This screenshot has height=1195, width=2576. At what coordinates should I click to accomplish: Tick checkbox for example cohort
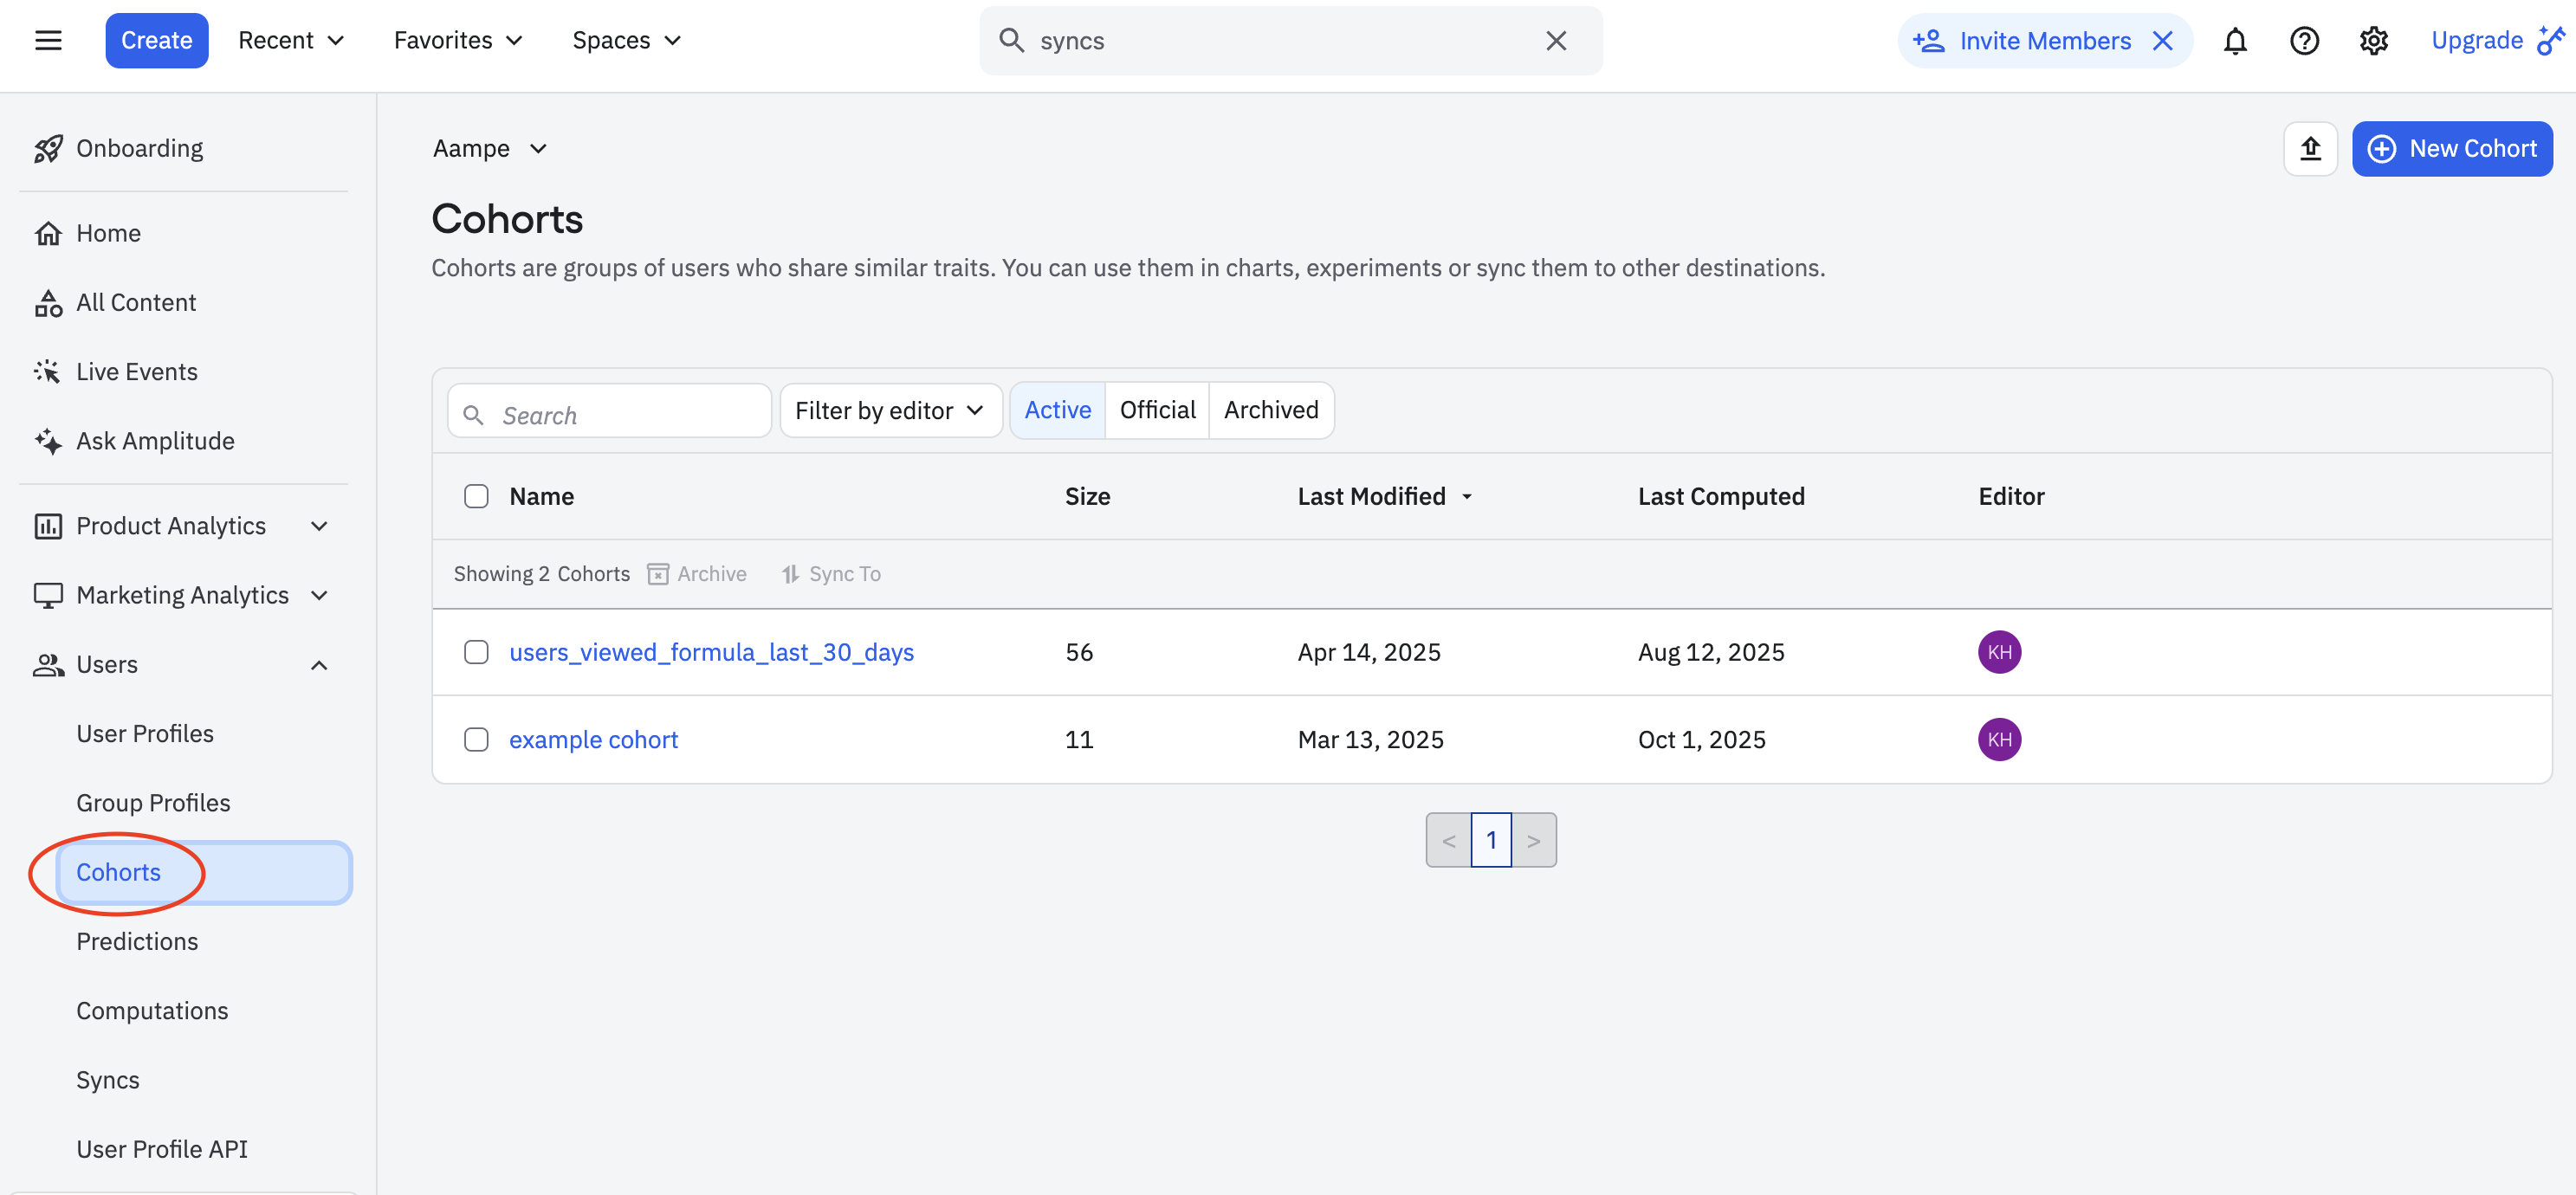point(476,739)
